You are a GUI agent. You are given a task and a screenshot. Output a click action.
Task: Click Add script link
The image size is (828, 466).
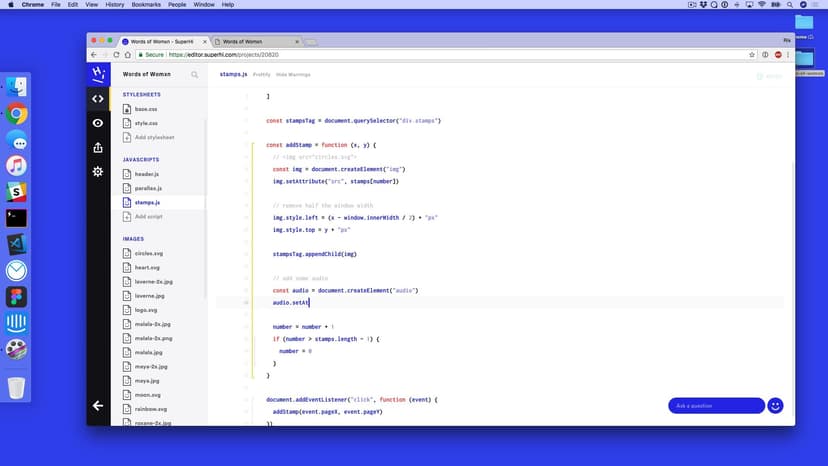(148, 216)
